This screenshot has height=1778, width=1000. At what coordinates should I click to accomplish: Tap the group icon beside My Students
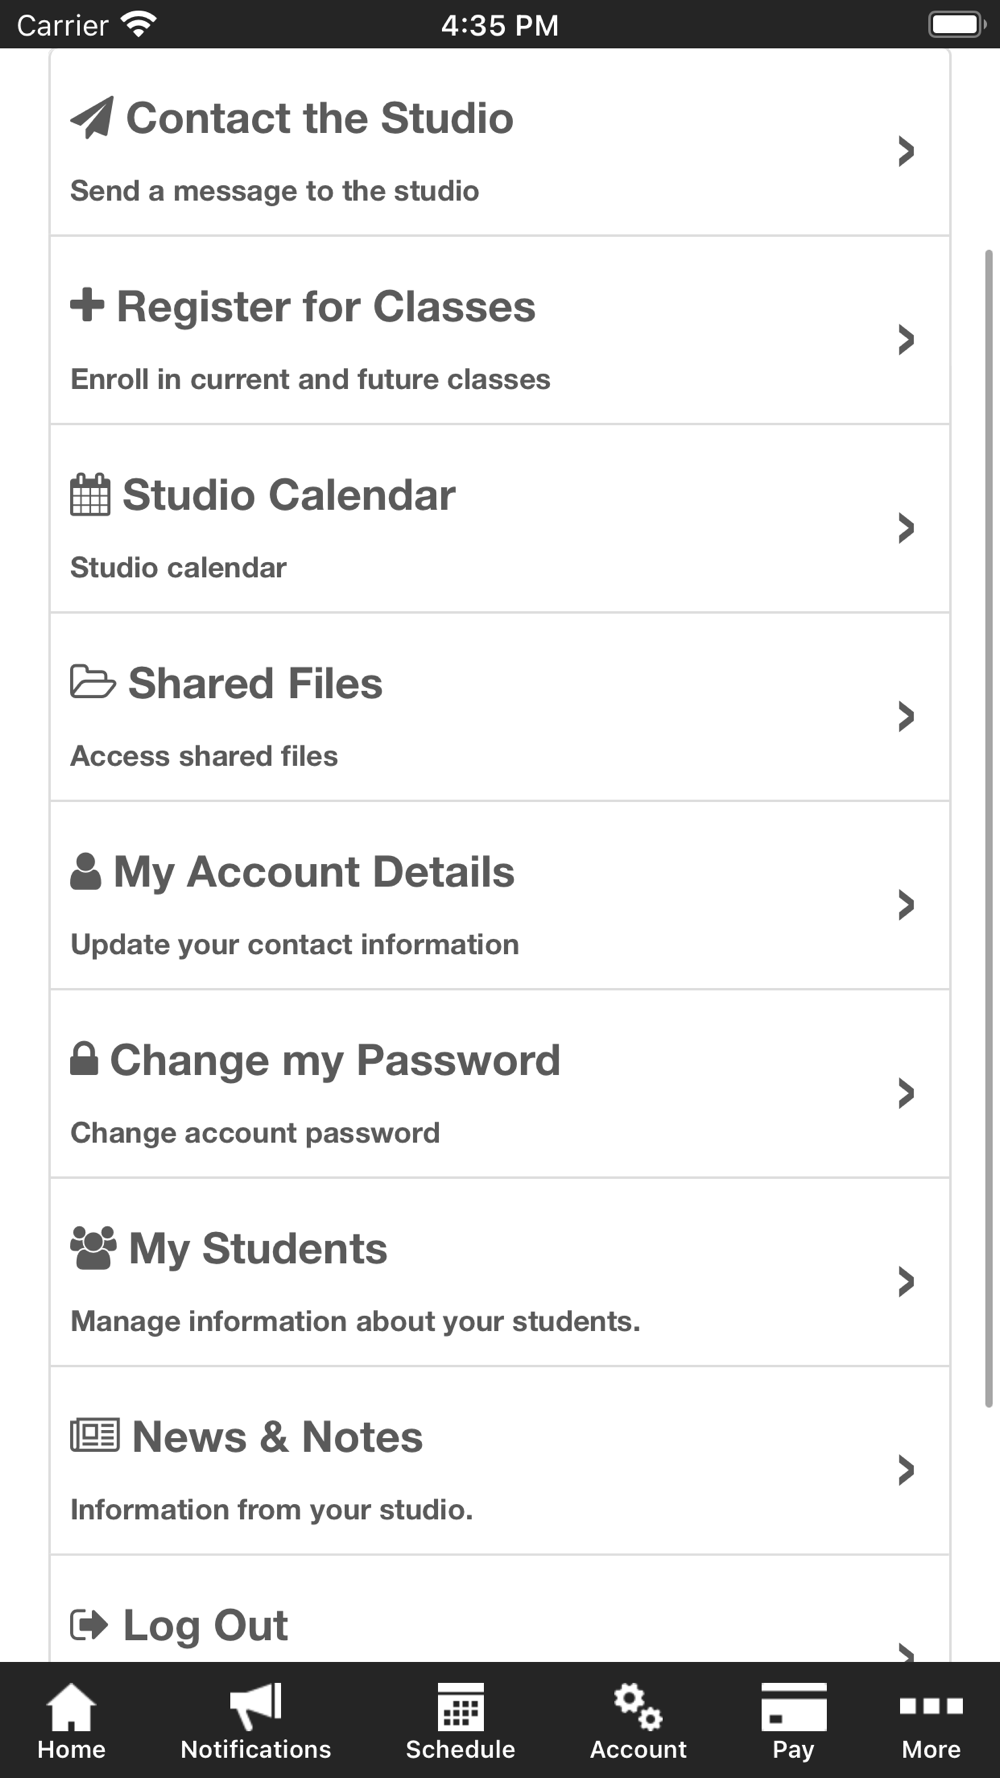[93, 1248]
